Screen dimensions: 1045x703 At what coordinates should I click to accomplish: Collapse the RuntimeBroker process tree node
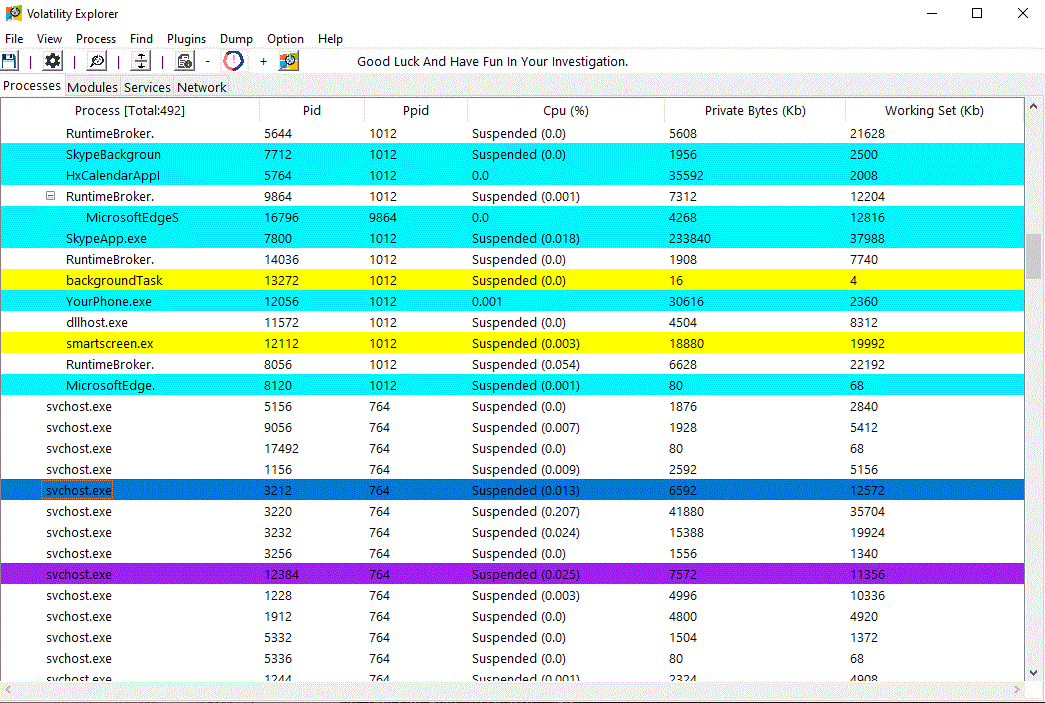50,196
